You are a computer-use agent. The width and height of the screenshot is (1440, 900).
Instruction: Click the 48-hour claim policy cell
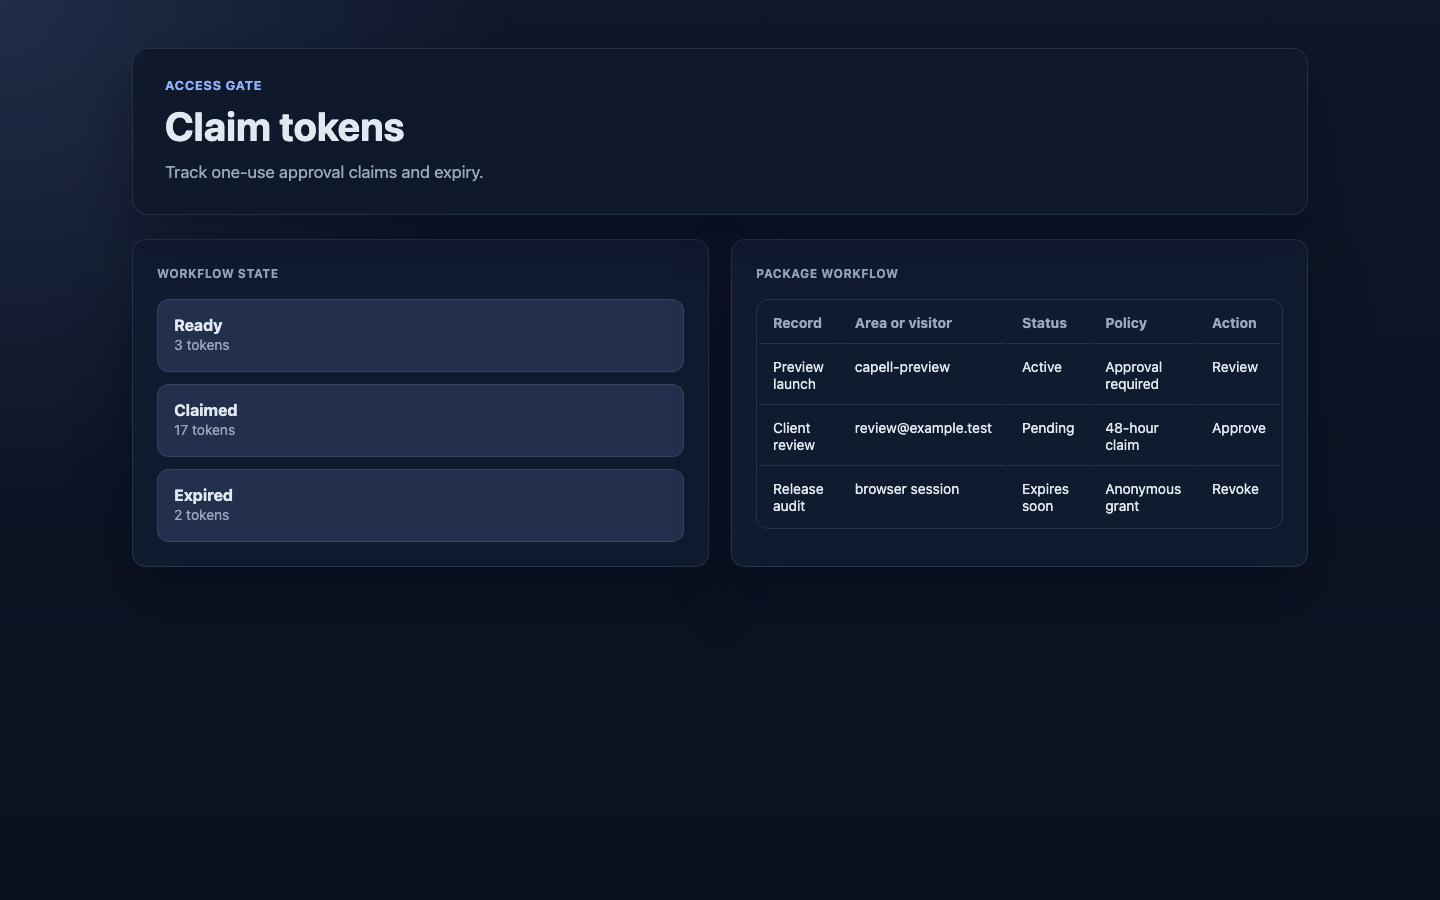click(x=1144, y=436)
